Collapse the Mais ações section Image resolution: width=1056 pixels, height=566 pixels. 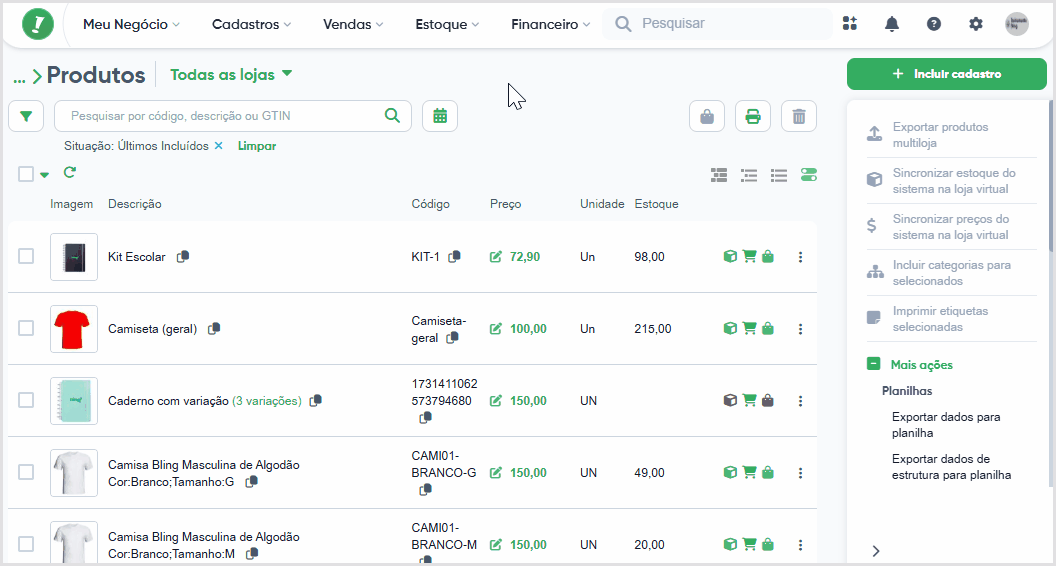tap(873, 364)
